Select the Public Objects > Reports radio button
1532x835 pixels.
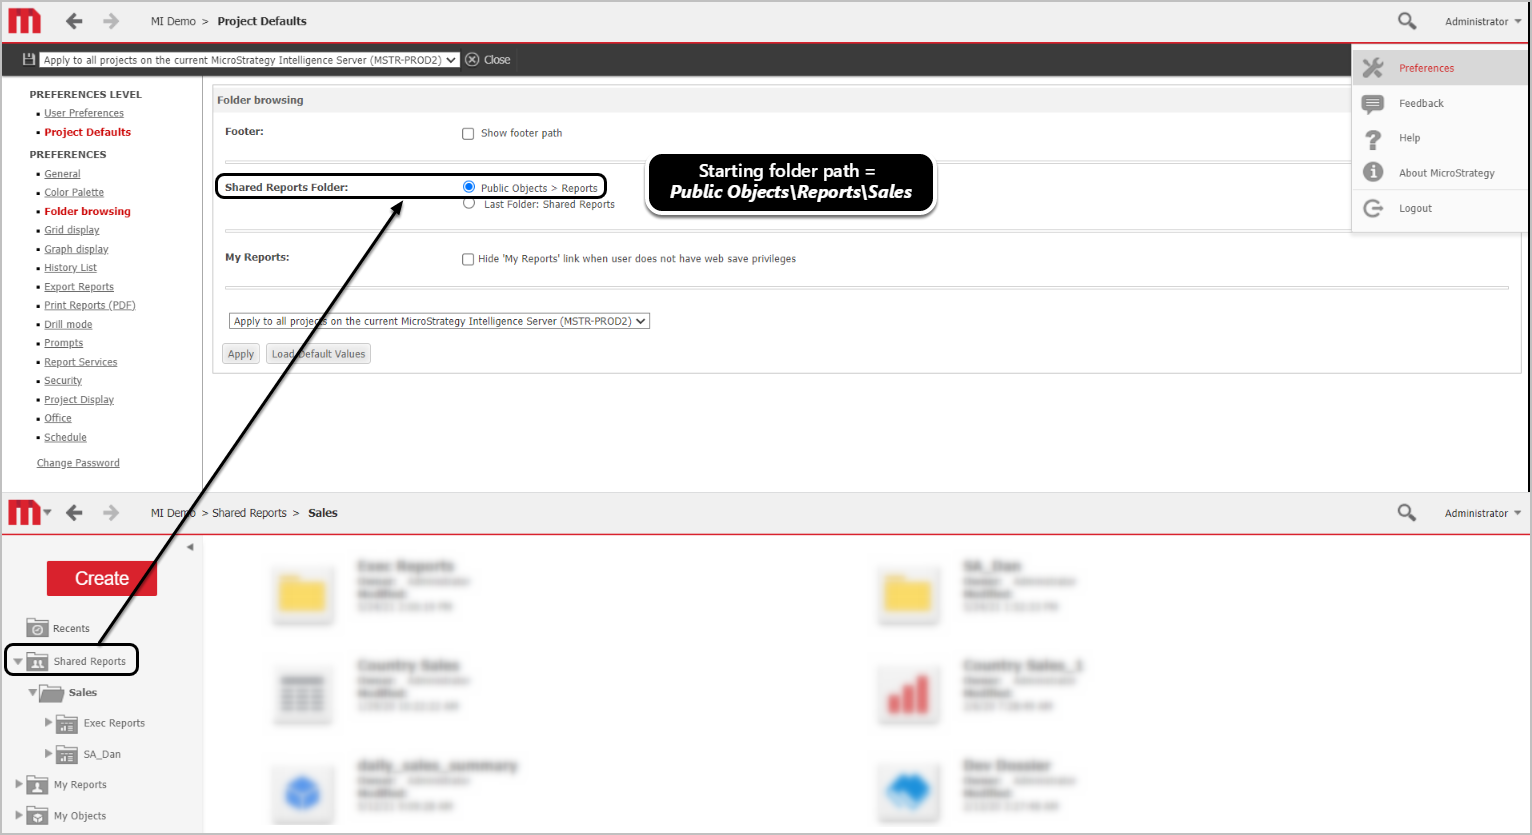tap(469, 187)
